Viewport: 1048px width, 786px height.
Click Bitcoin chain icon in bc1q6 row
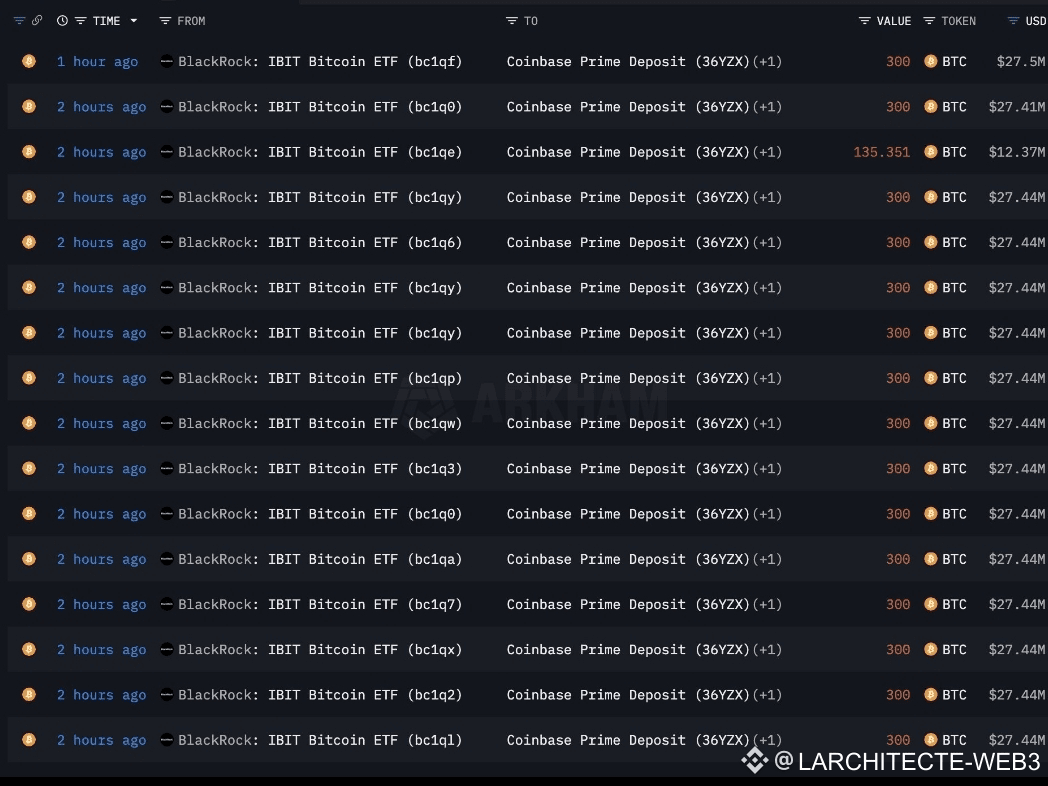pos(29,242)
